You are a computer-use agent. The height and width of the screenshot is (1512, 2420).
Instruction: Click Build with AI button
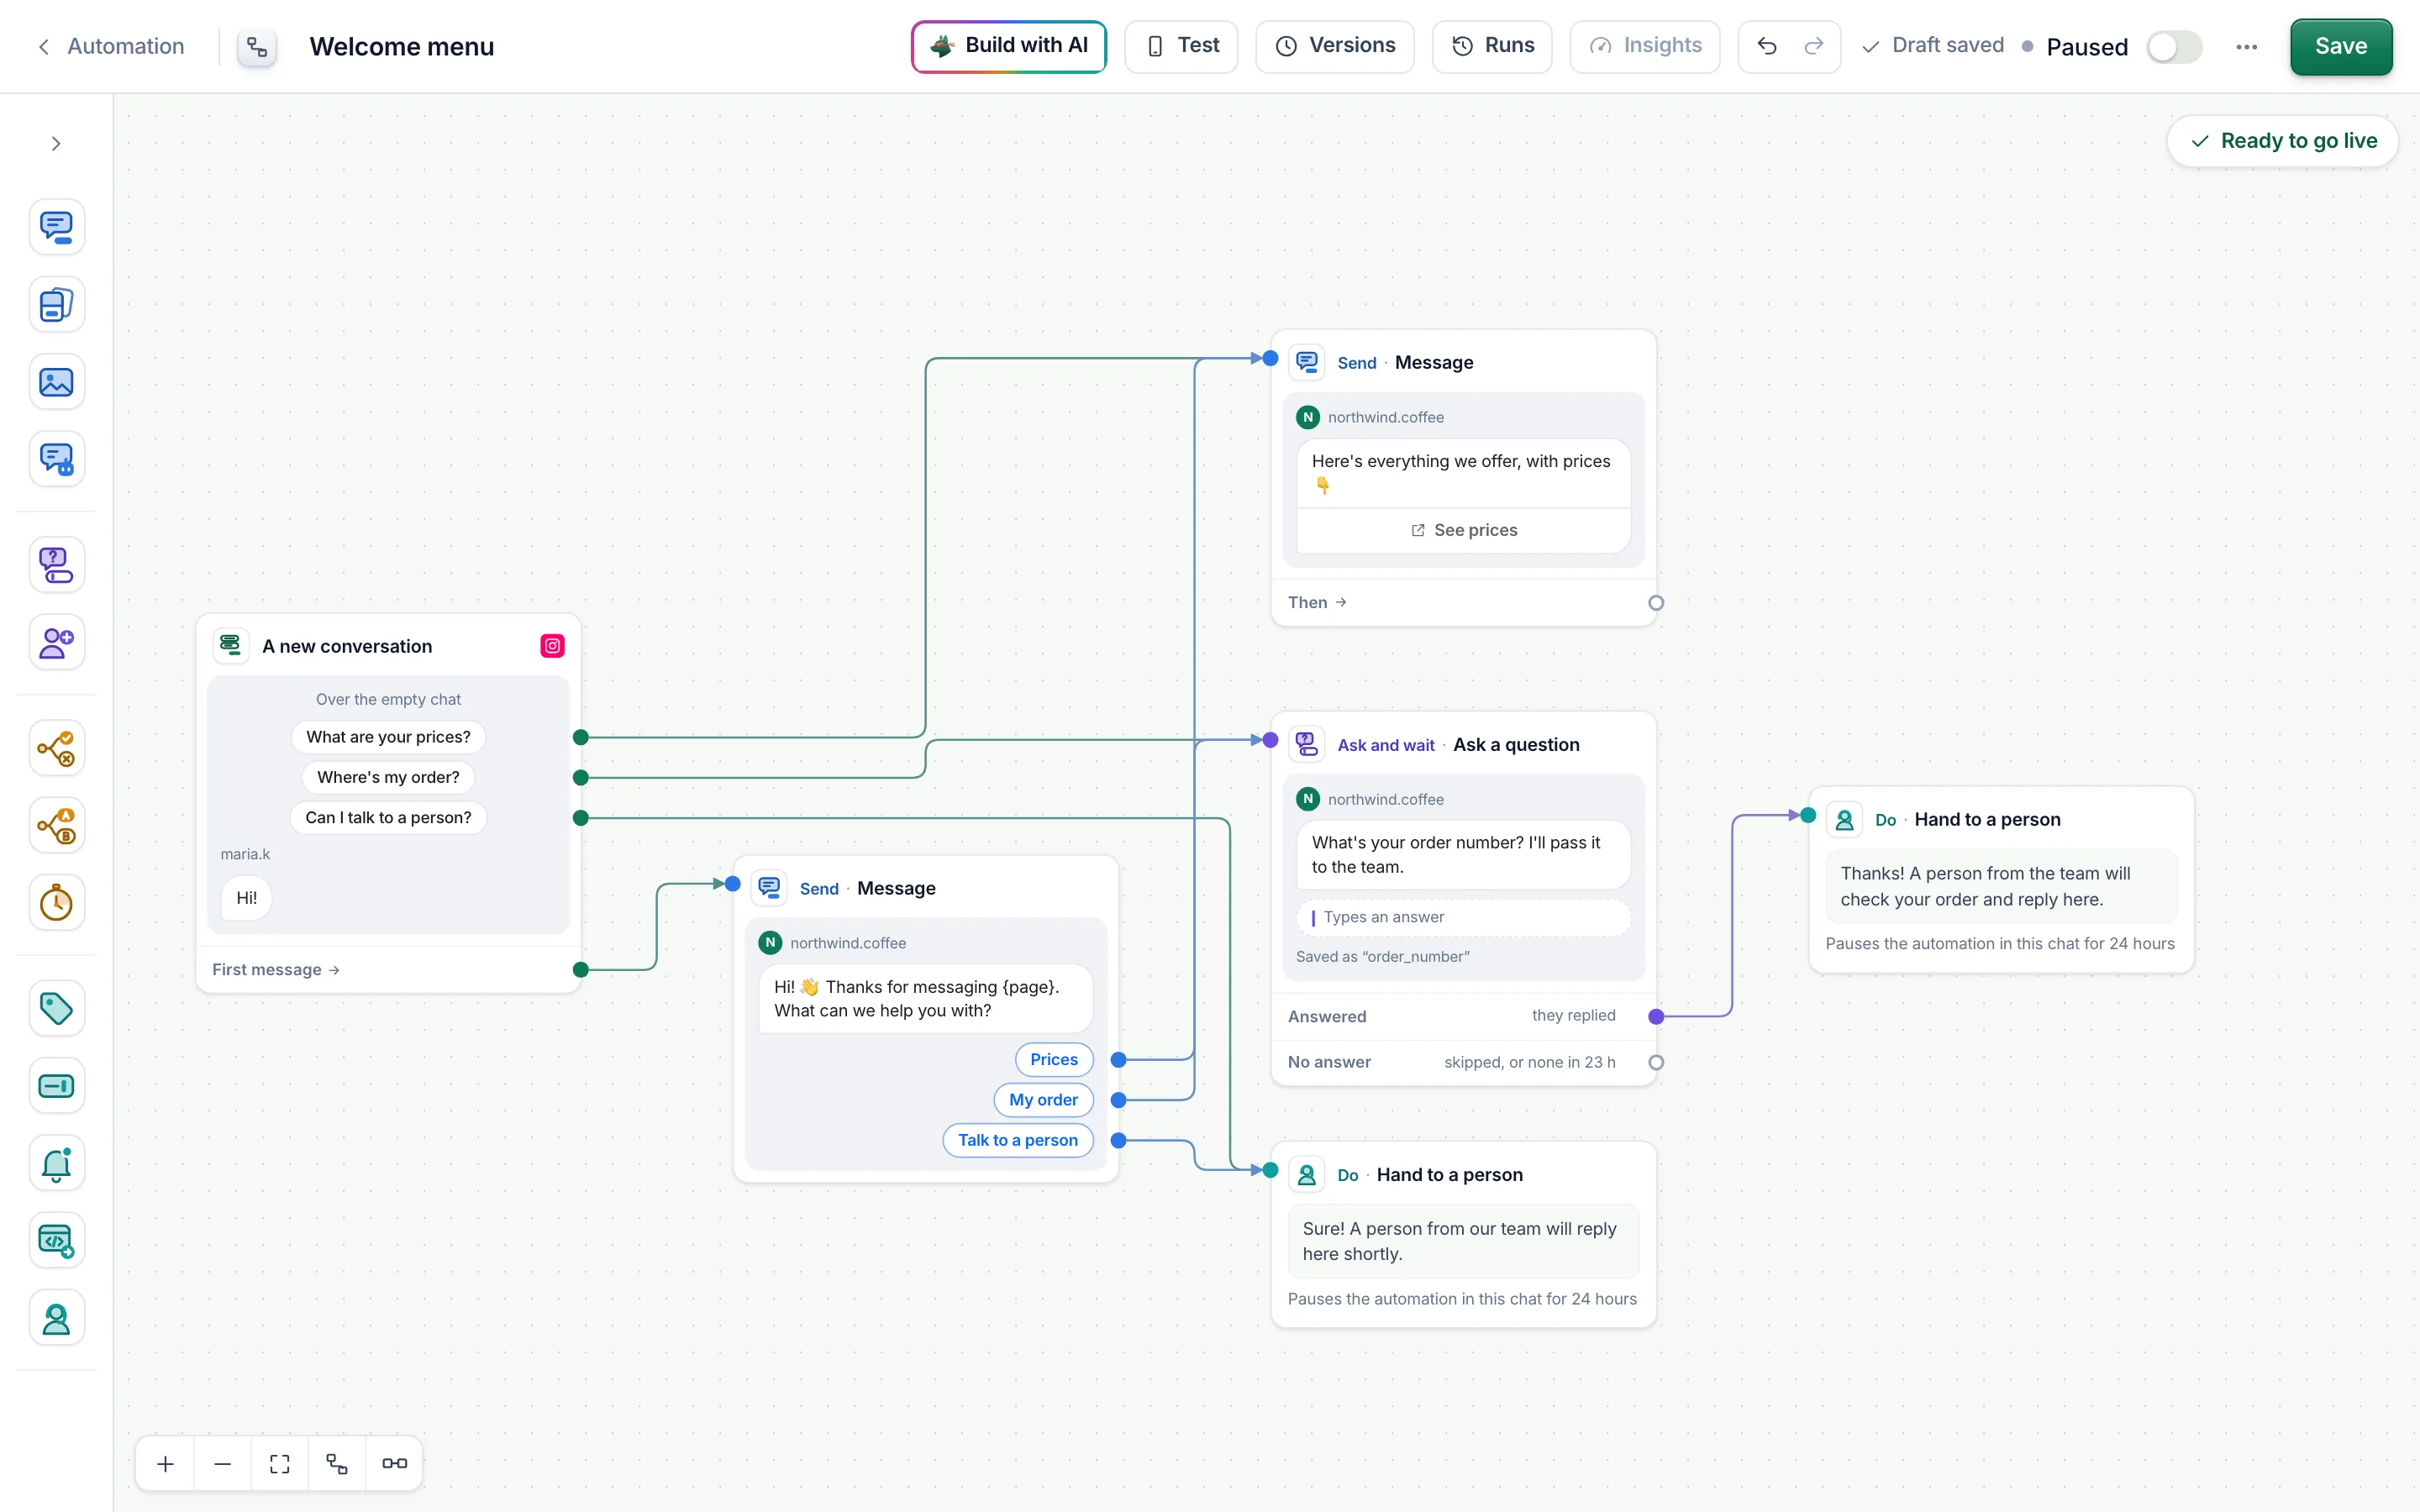tap(1008, 46)
